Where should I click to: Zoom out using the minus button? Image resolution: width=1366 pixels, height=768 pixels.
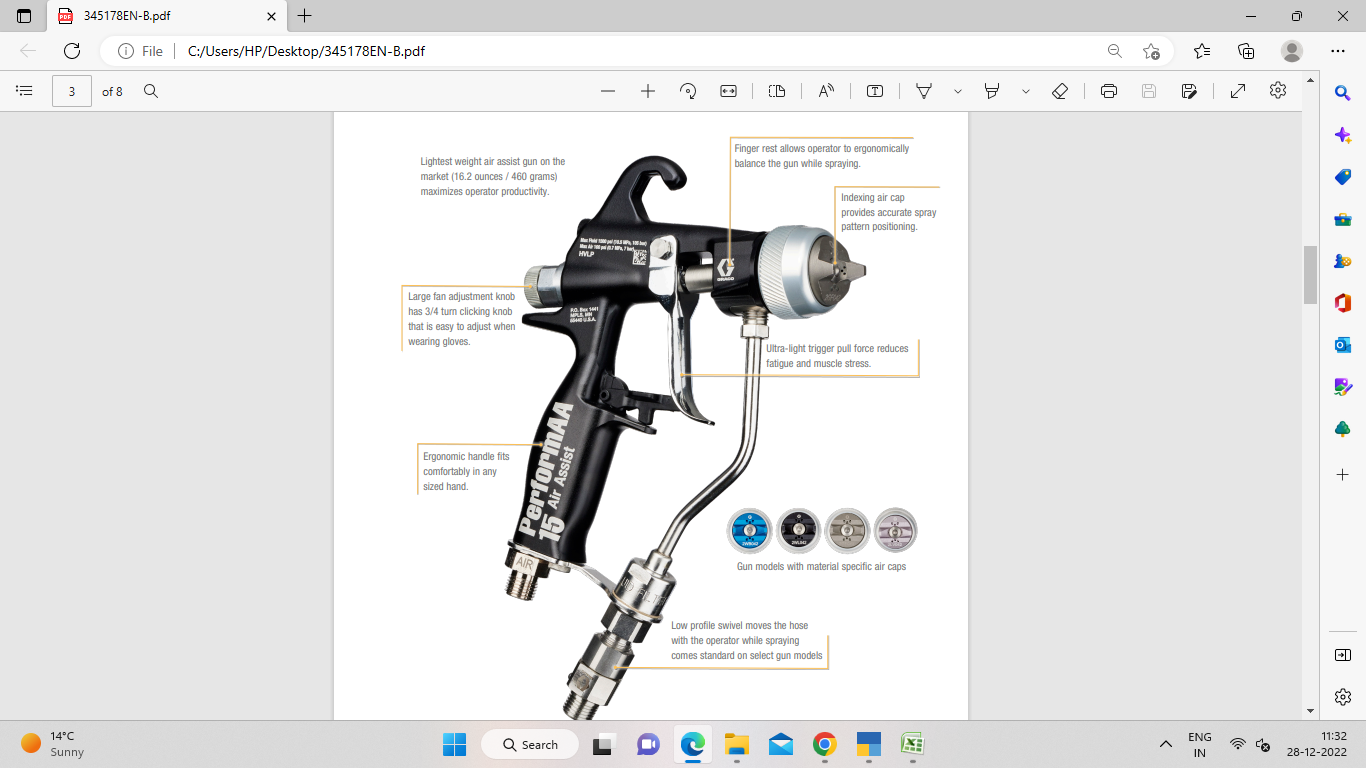tap(608, 91)
